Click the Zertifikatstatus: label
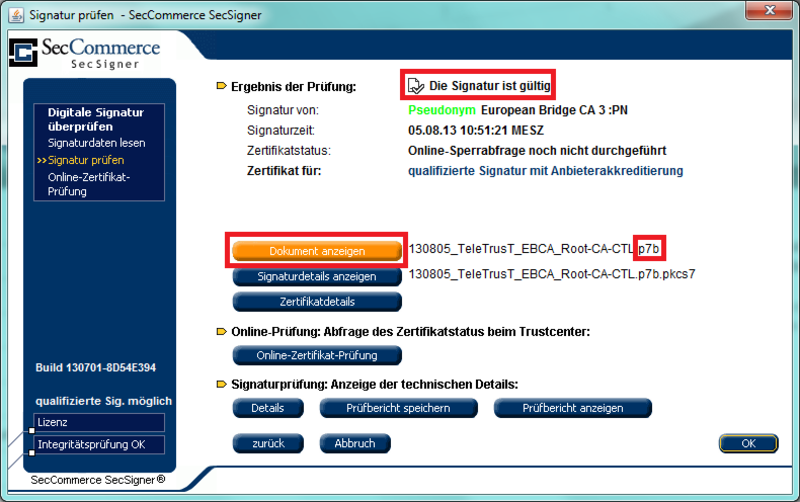This screenshot has height=502, width=800. [289, 150]
